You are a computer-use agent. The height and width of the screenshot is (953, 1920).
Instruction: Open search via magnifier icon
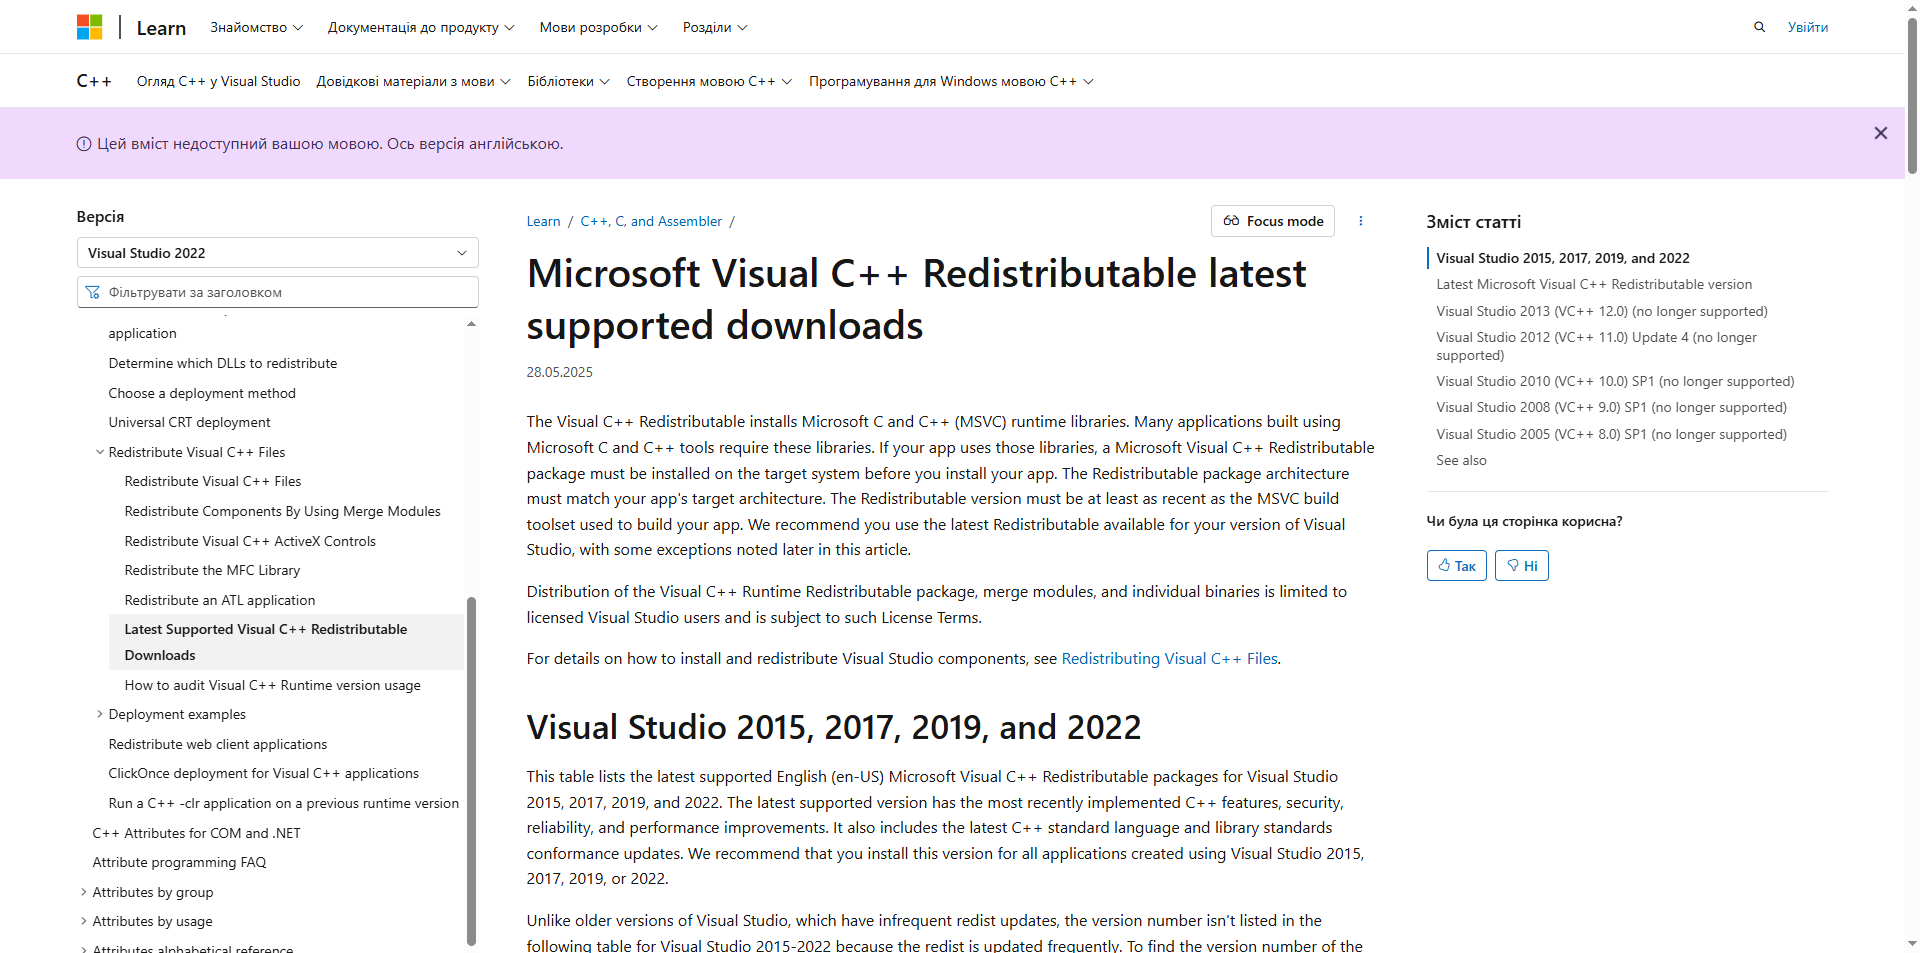(x=1759, y=27)
